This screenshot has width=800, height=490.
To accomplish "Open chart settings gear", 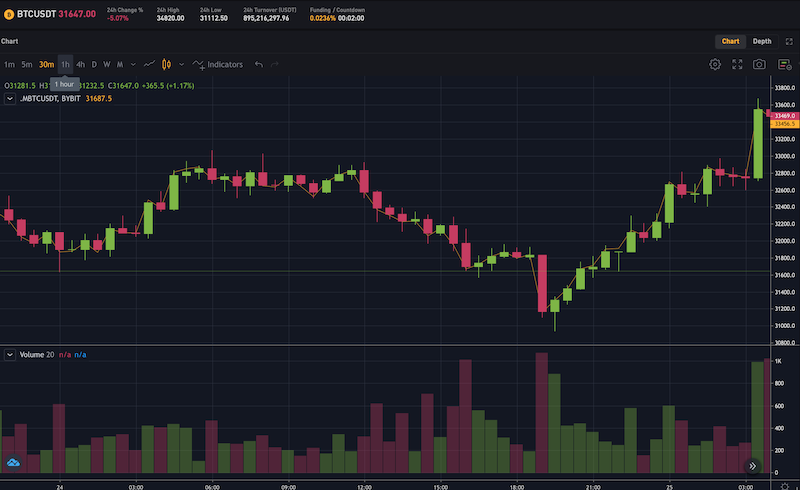I will 716,64.
